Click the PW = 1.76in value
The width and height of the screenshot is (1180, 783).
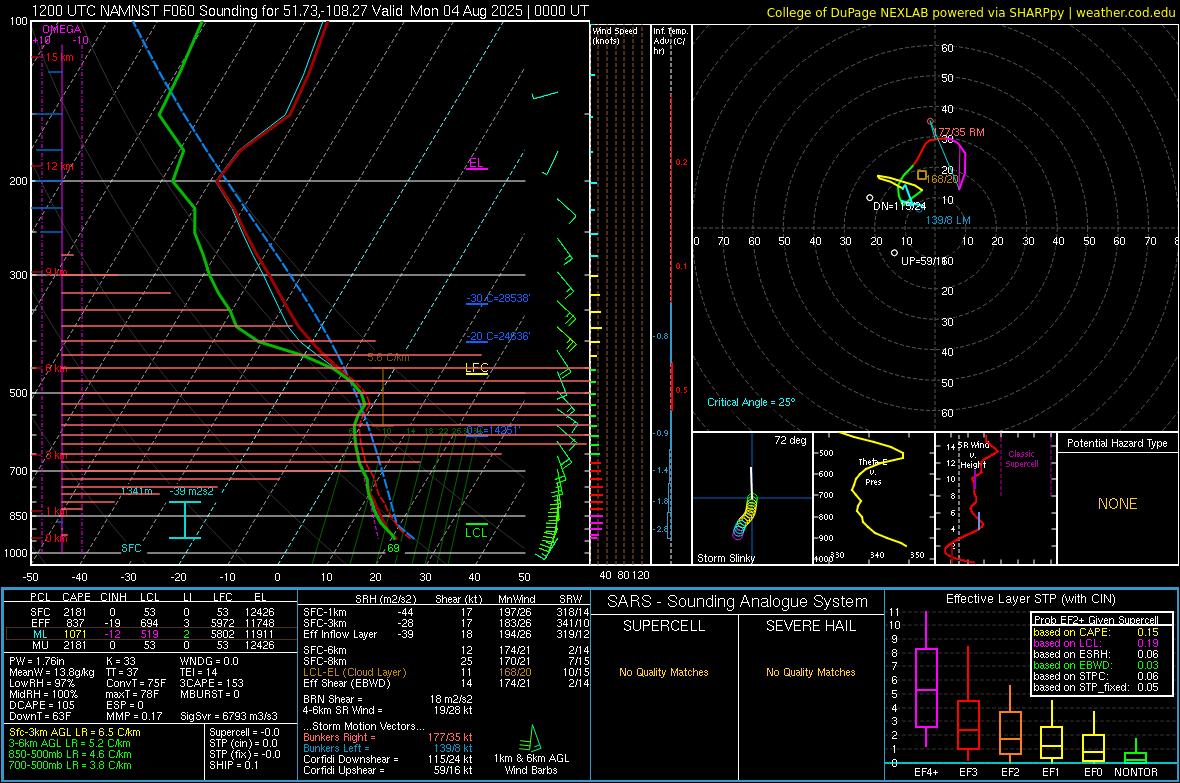(x=40, y=660)
